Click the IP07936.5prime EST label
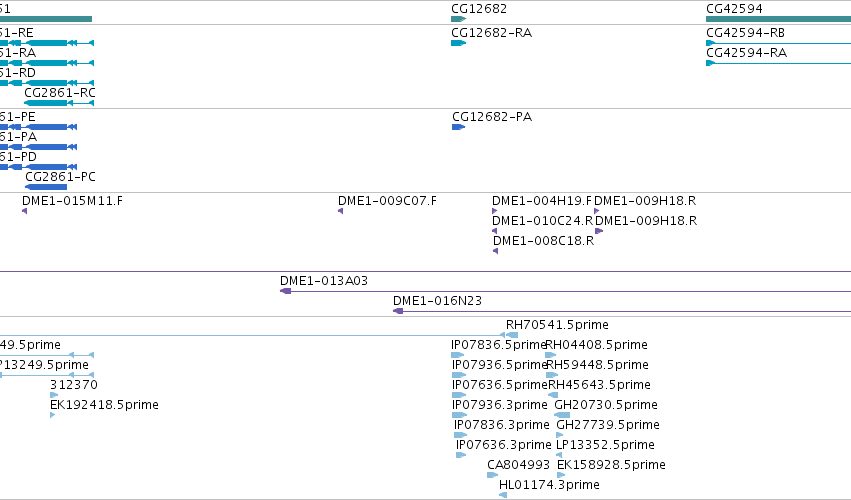 499,365
